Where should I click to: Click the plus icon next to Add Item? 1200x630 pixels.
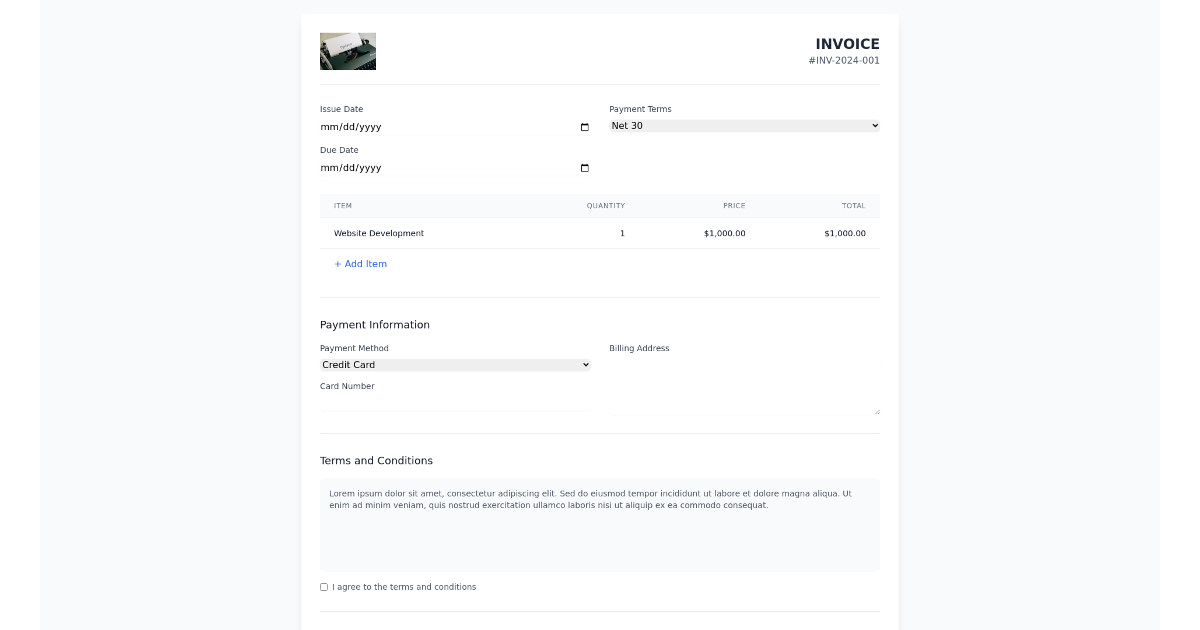pos(337,263)
